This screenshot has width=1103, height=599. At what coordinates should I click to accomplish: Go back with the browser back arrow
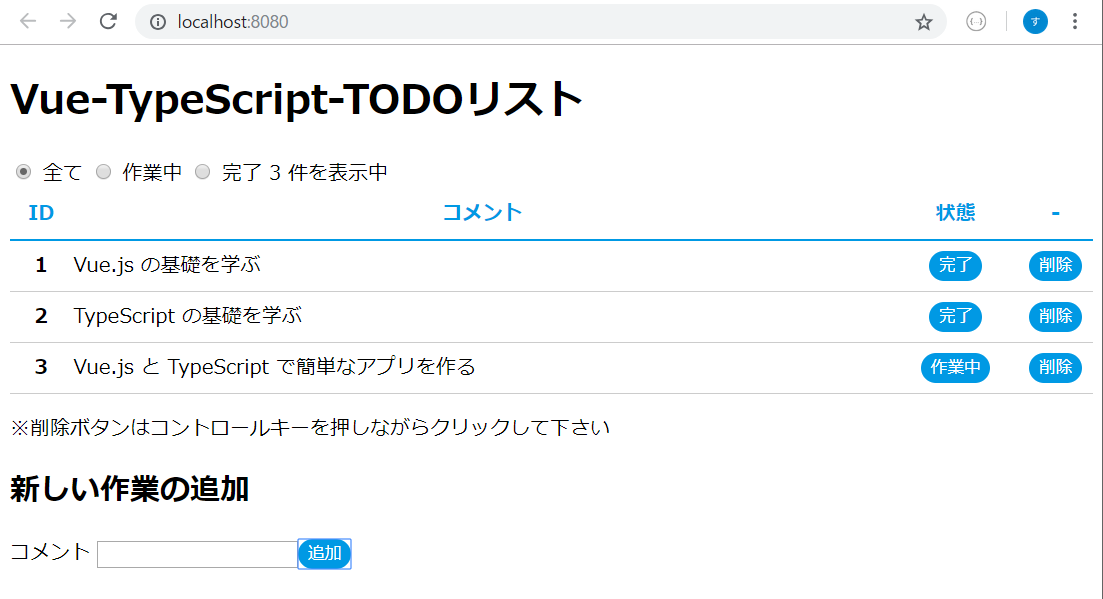pos(28,21)
